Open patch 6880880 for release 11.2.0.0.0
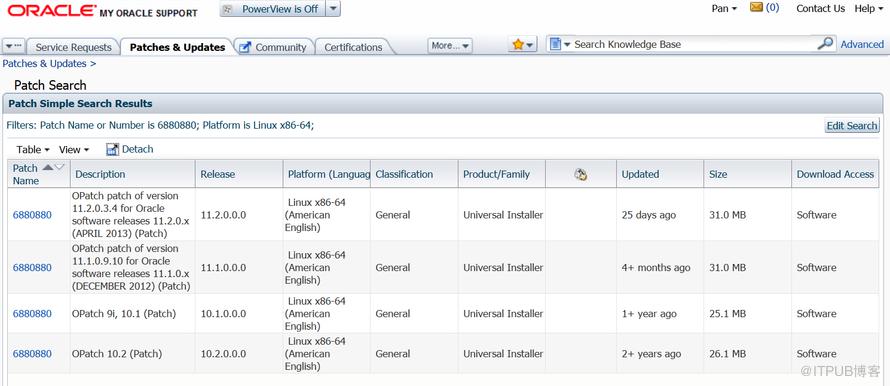 coord(32,215)
